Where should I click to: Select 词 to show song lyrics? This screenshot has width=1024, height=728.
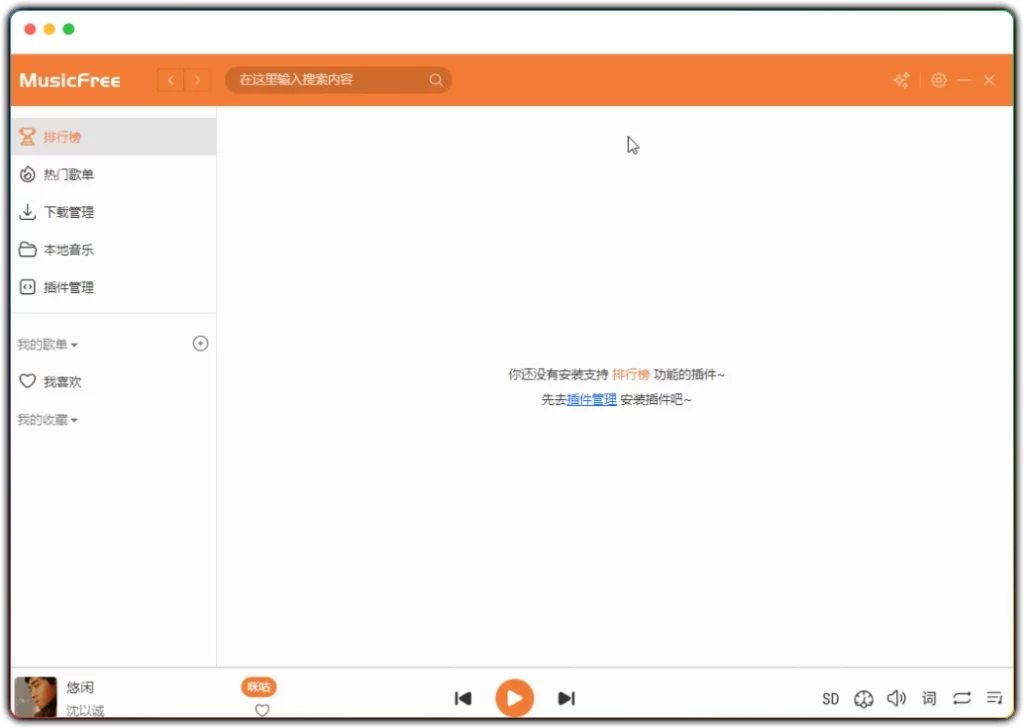tap(928, 698)
